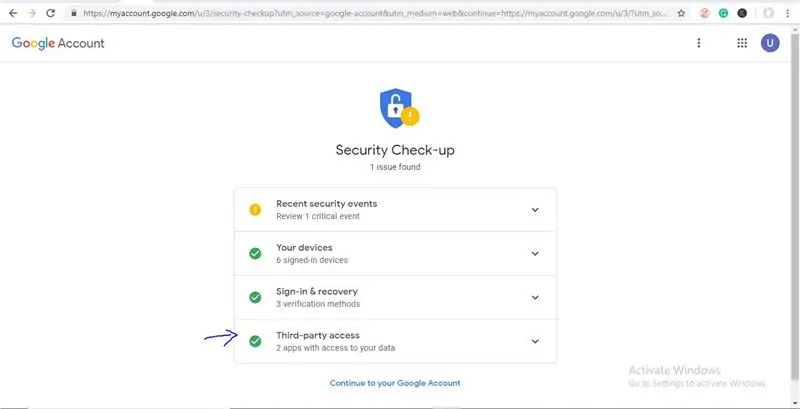
Task: Open the Third-party access row
Action: (395, 341)
